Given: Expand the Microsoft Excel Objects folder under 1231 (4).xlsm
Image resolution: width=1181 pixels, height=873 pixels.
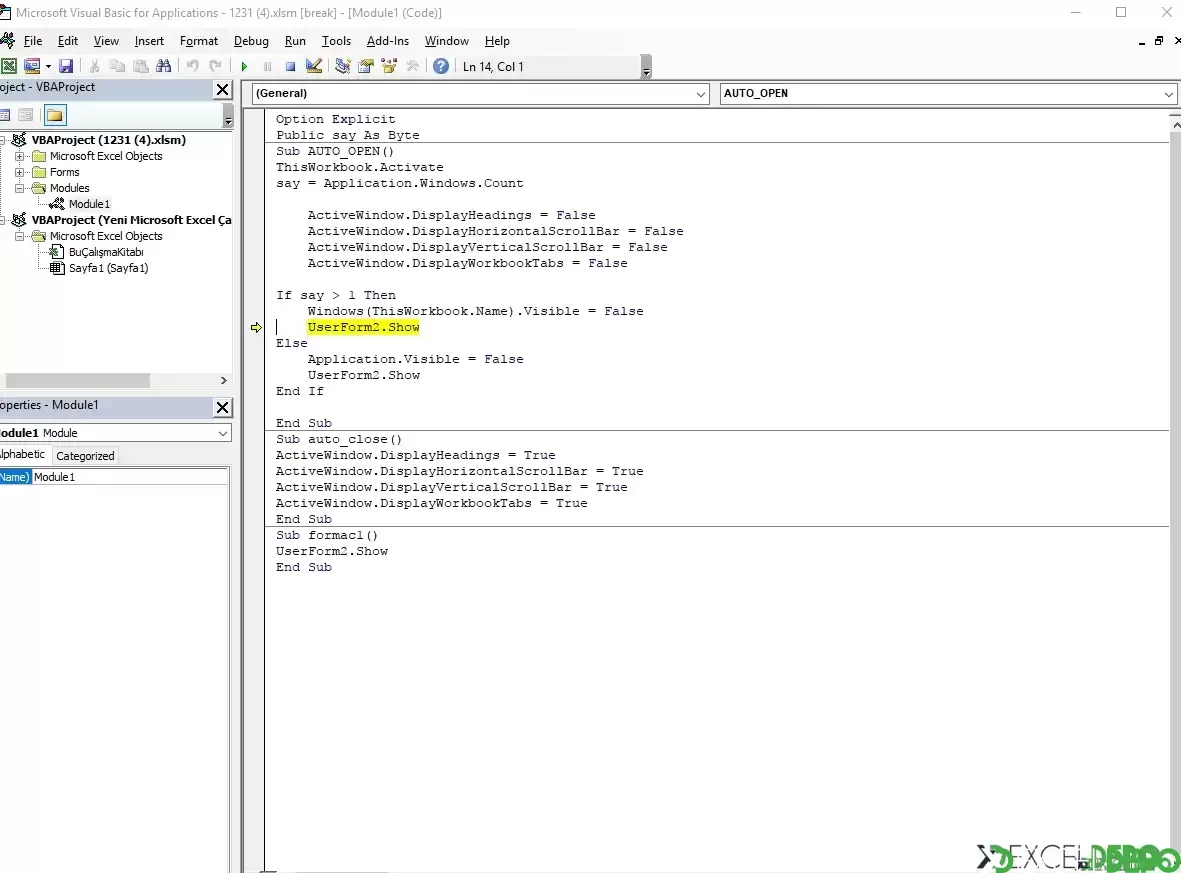Looking at the screenshot, I should click(20, 156).
